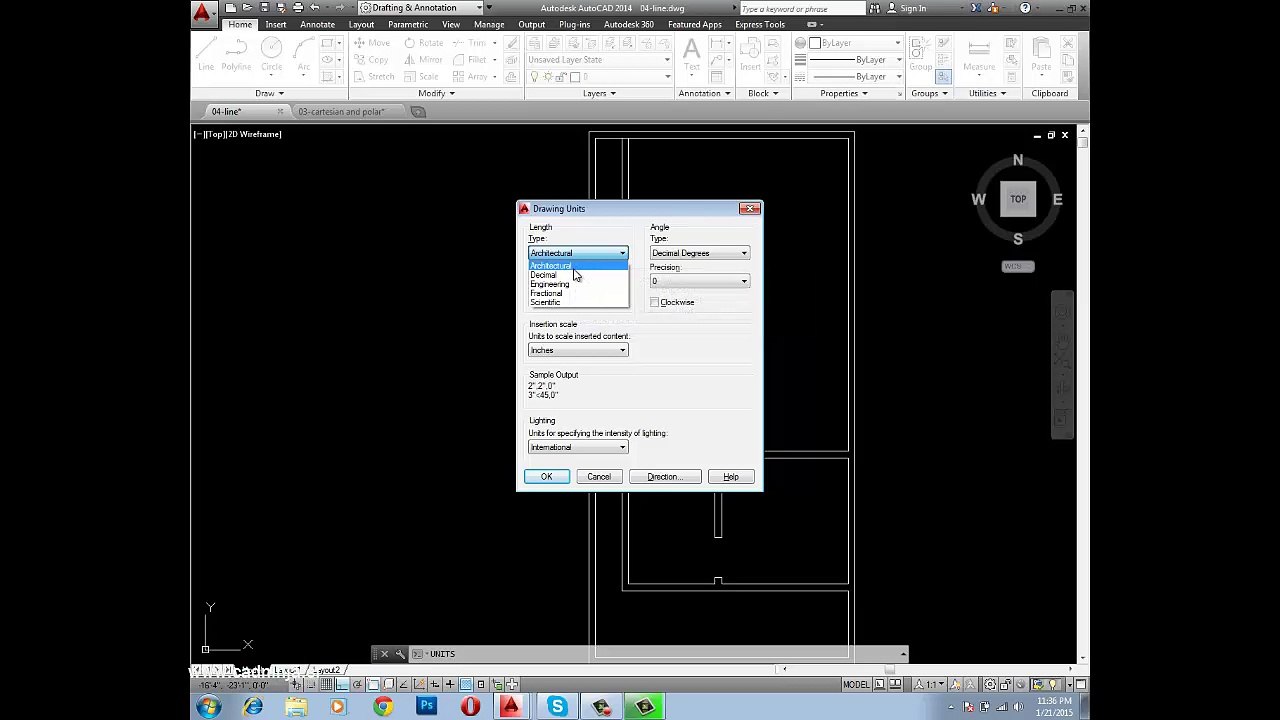The image size is (1280, 720).
Task: Select the Arc draw tool
Action: [x=303, y=55]
